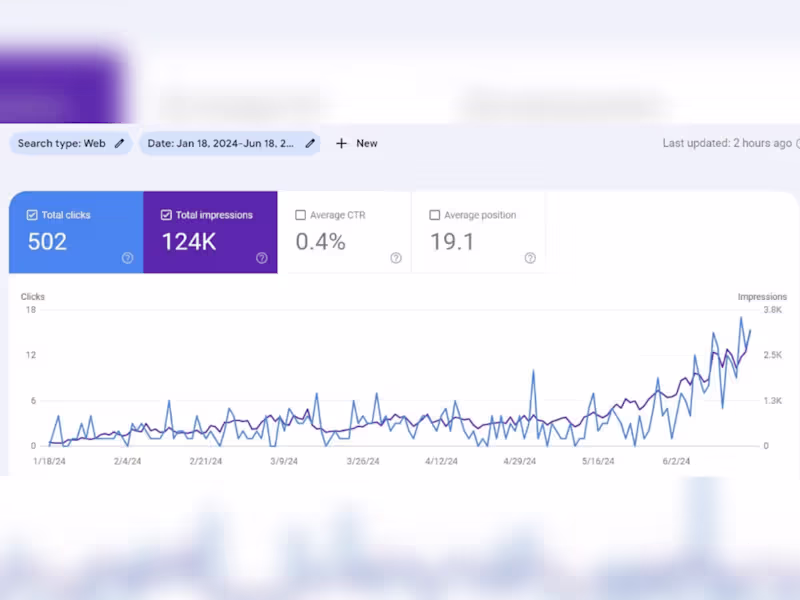Open the Search type: Web filter chip
The height and width of the screenshot is (600, 800).
70,143
